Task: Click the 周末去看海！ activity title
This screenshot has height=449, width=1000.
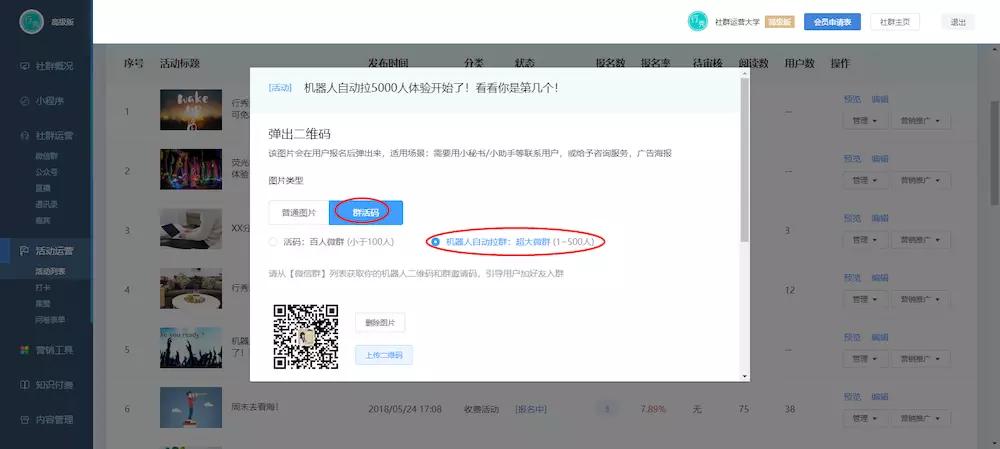Action: pyautogui.click(x=255, y=406)
